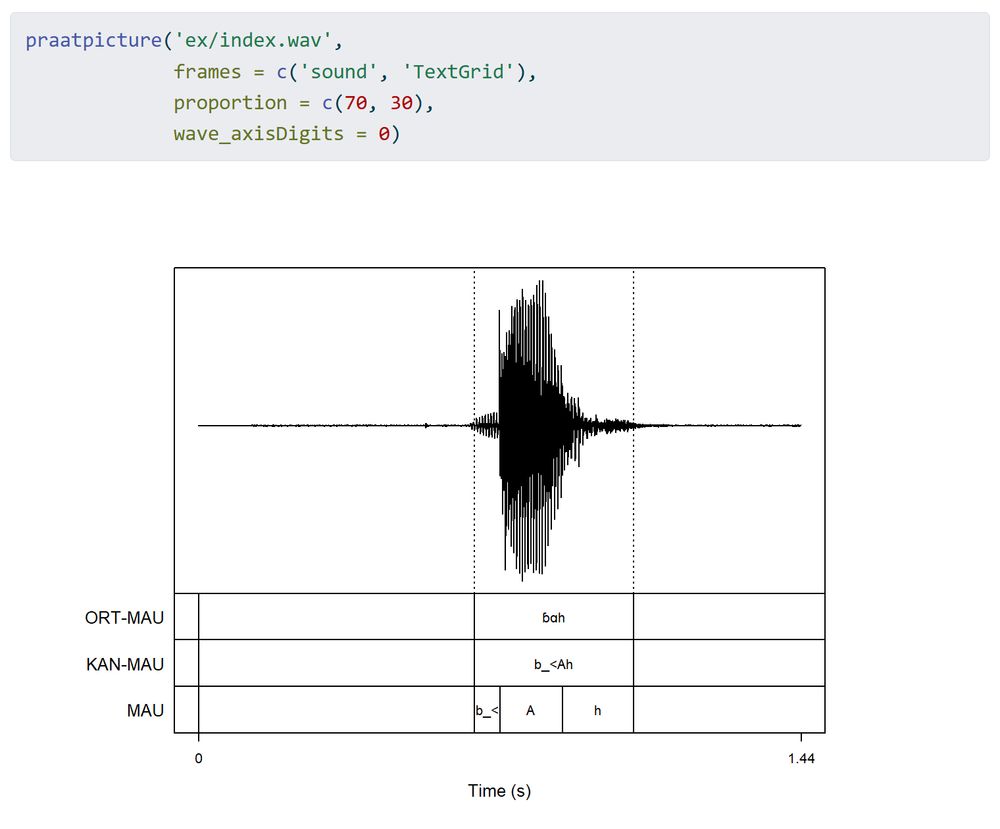The height and width of the screenshot is (829, 1000).
Task: Click the 'b_<Ah' interval in KAN-MAU tier
Action: click(554, 664)
